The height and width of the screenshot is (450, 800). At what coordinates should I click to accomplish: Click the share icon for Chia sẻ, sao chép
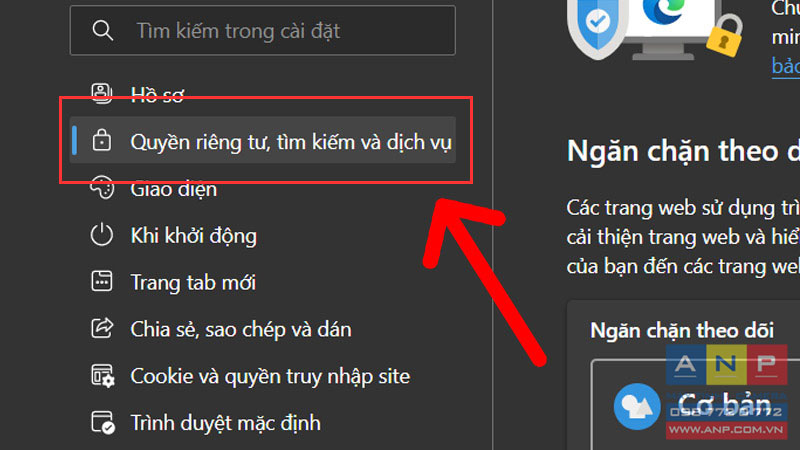click(x=102, y=328)
